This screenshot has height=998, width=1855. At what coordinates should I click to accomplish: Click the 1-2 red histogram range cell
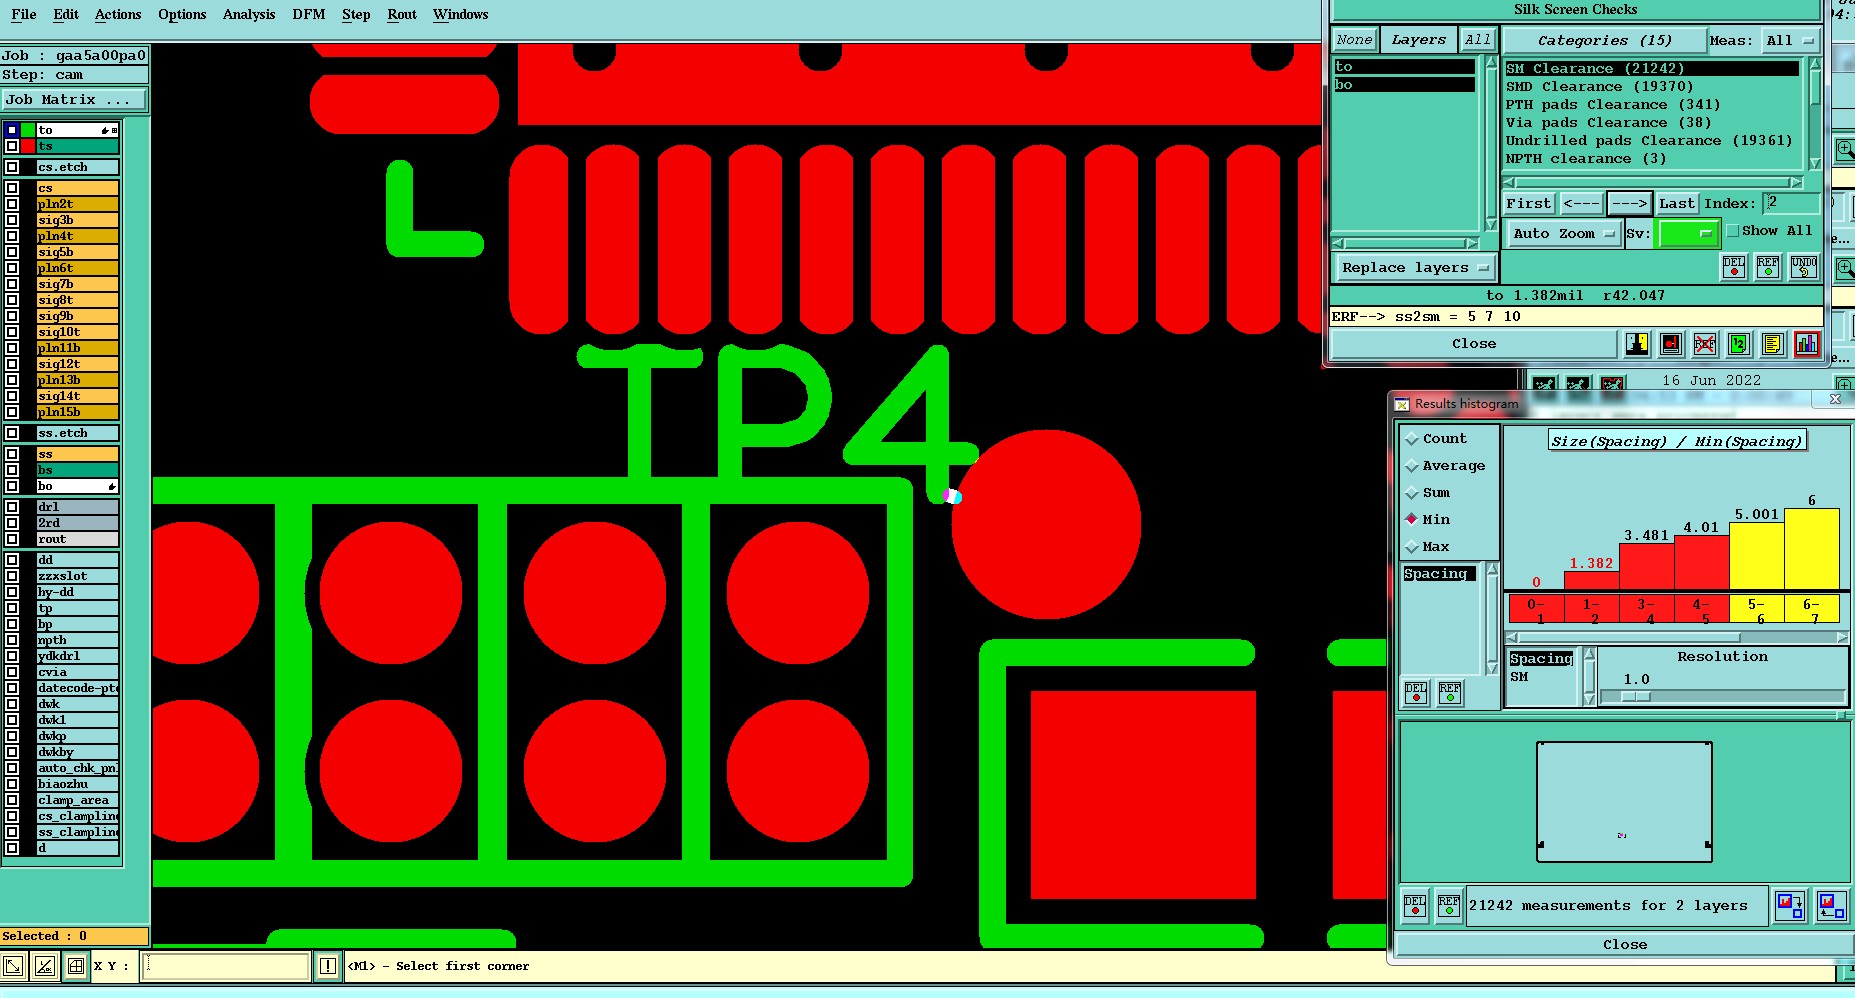tap(1591, 610)
